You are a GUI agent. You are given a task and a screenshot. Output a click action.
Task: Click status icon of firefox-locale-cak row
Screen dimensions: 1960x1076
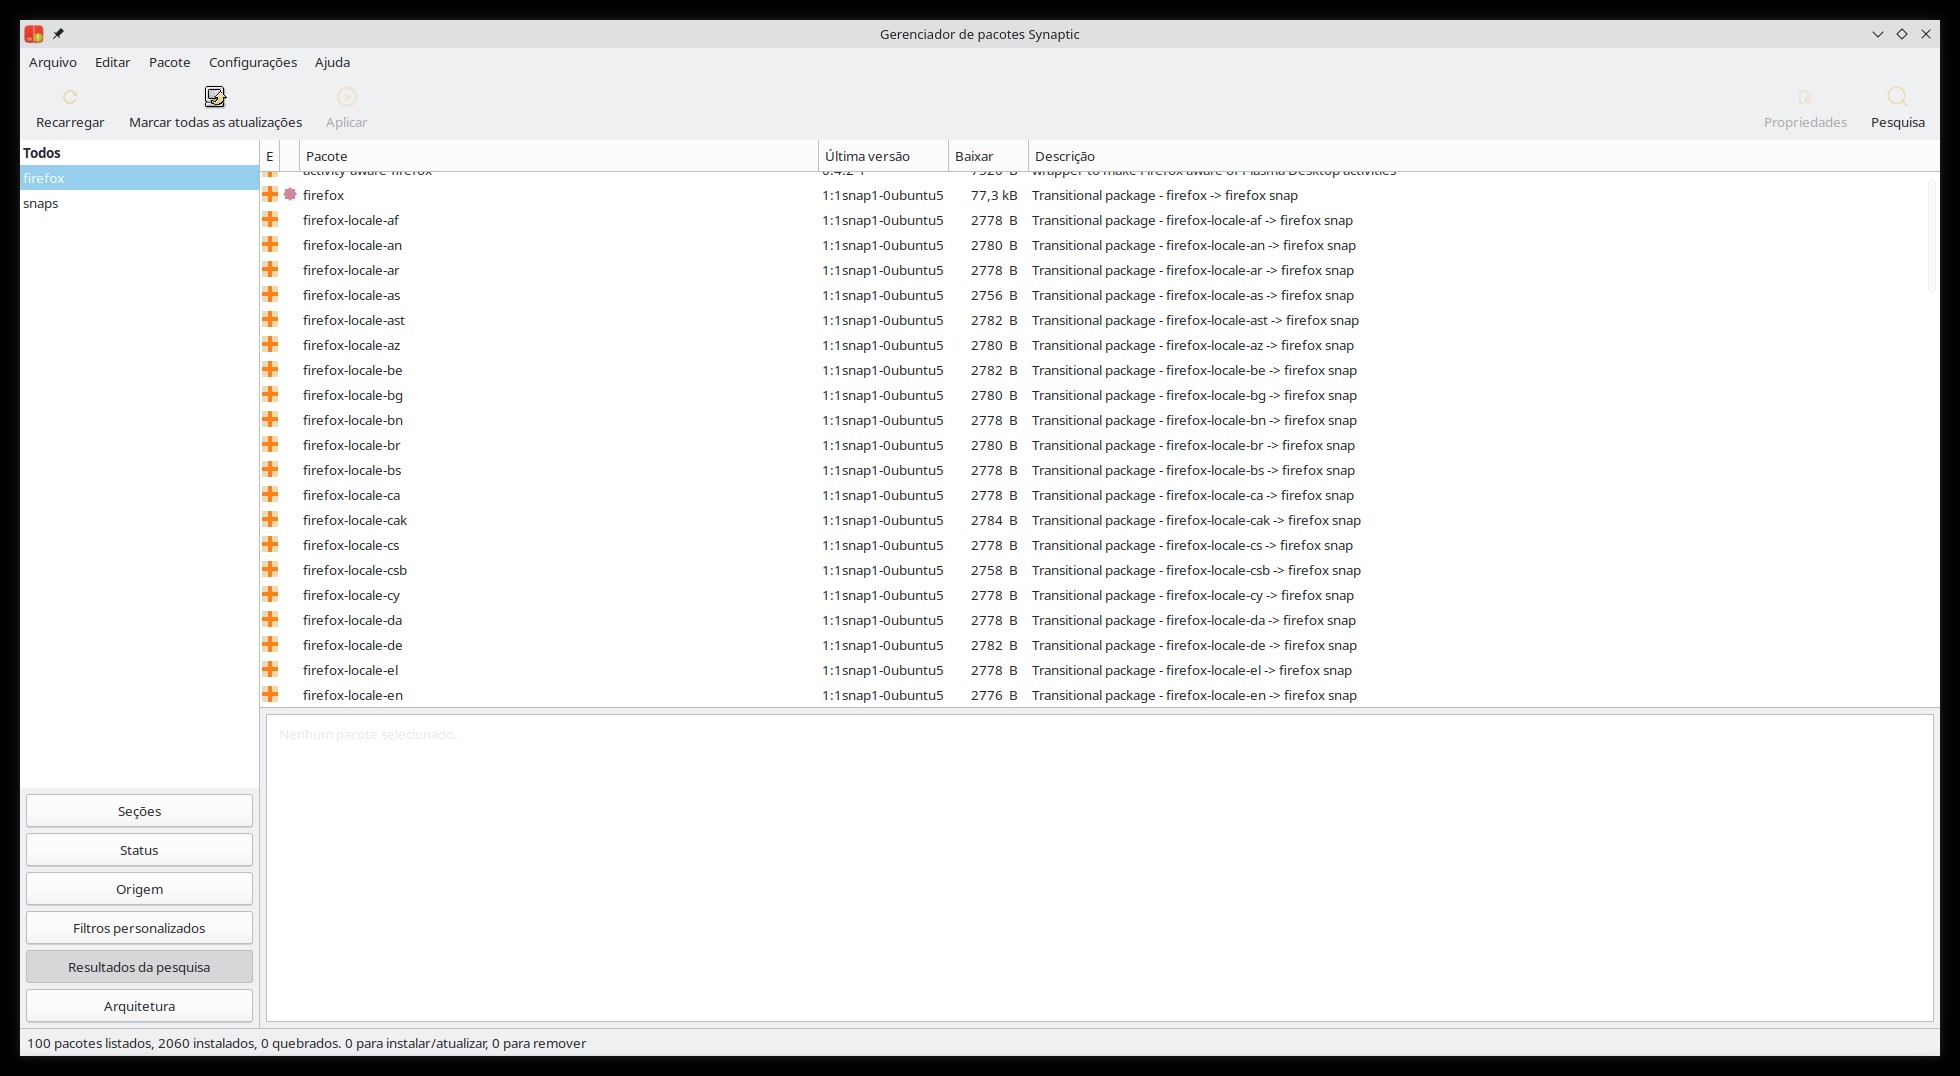click(270, 520)
